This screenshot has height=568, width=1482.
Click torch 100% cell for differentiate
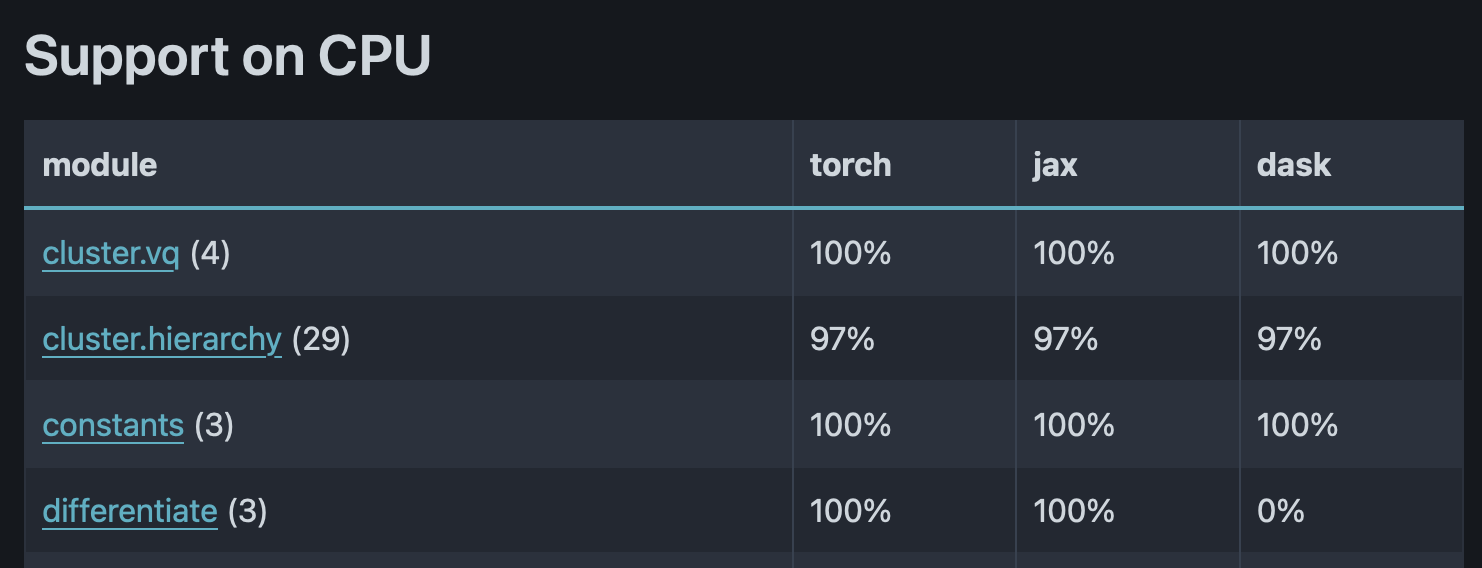tap(850, 512)
